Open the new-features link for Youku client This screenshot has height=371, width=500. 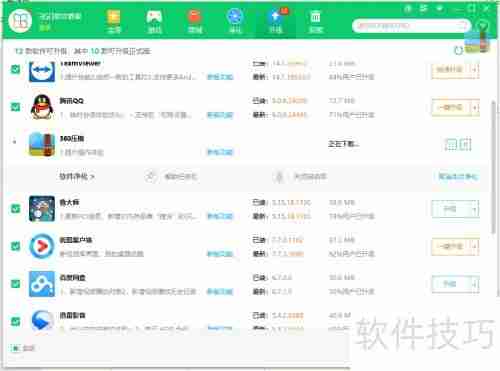tap(220, 254)
